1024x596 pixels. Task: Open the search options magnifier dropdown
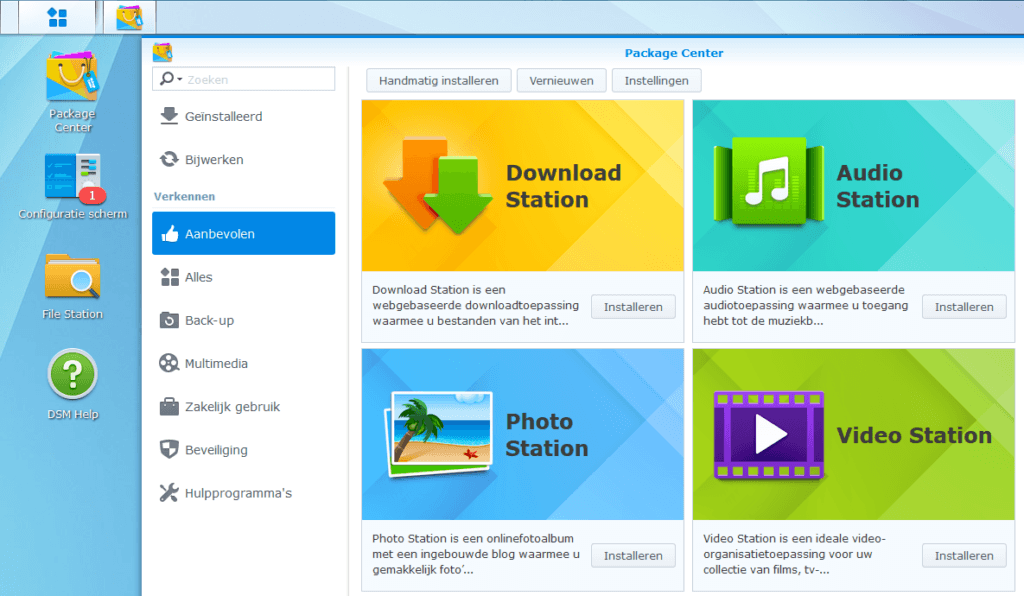(170, 79)
